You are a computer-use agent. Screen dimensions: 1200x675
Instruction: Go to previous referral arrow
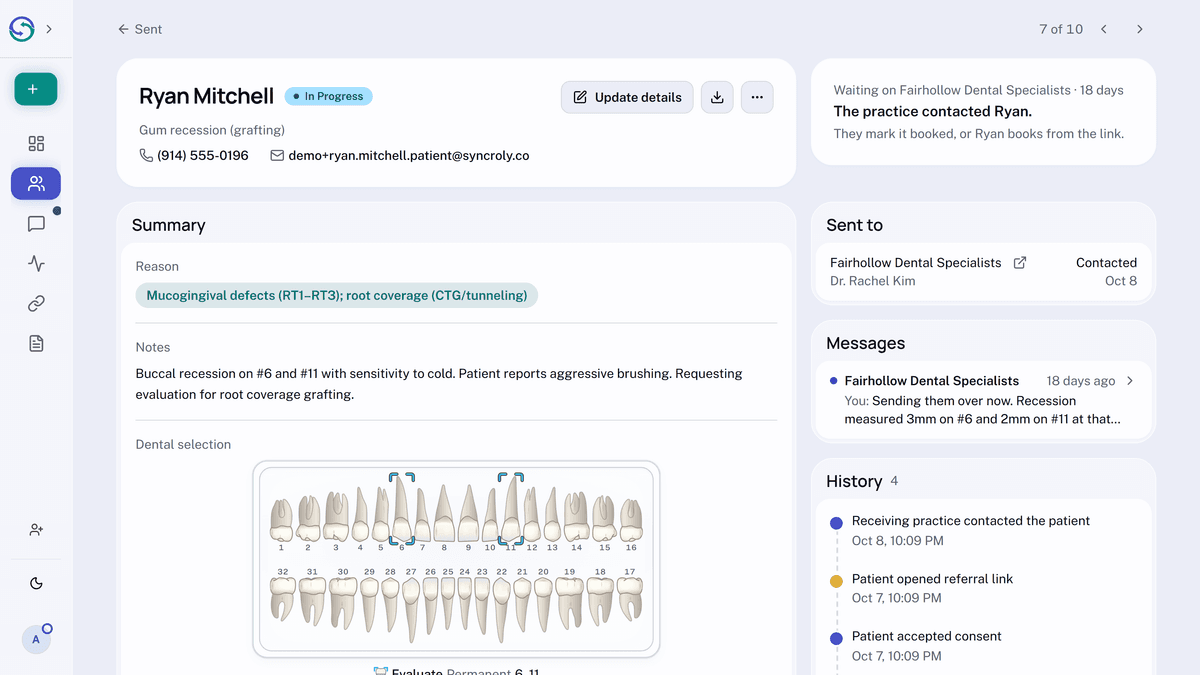(x=1104, y=29)
